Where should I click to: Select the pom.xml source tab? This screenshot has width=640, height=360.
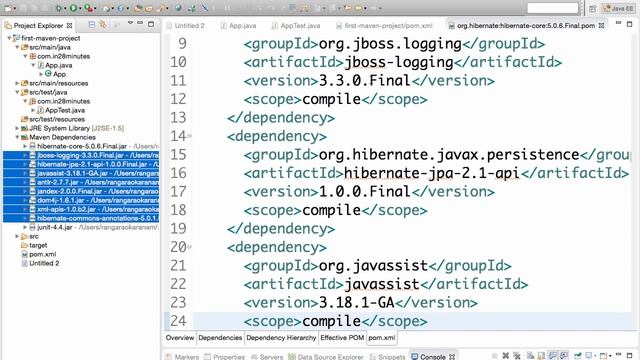click(382, 338)
